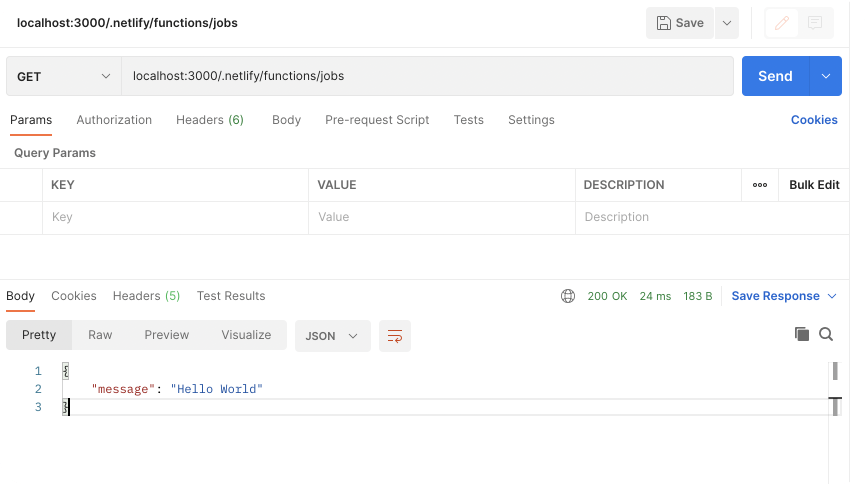865x484 pixels.
Task: Click line number 1 in response
Action: pyautogui.click(x=38, y=371)
